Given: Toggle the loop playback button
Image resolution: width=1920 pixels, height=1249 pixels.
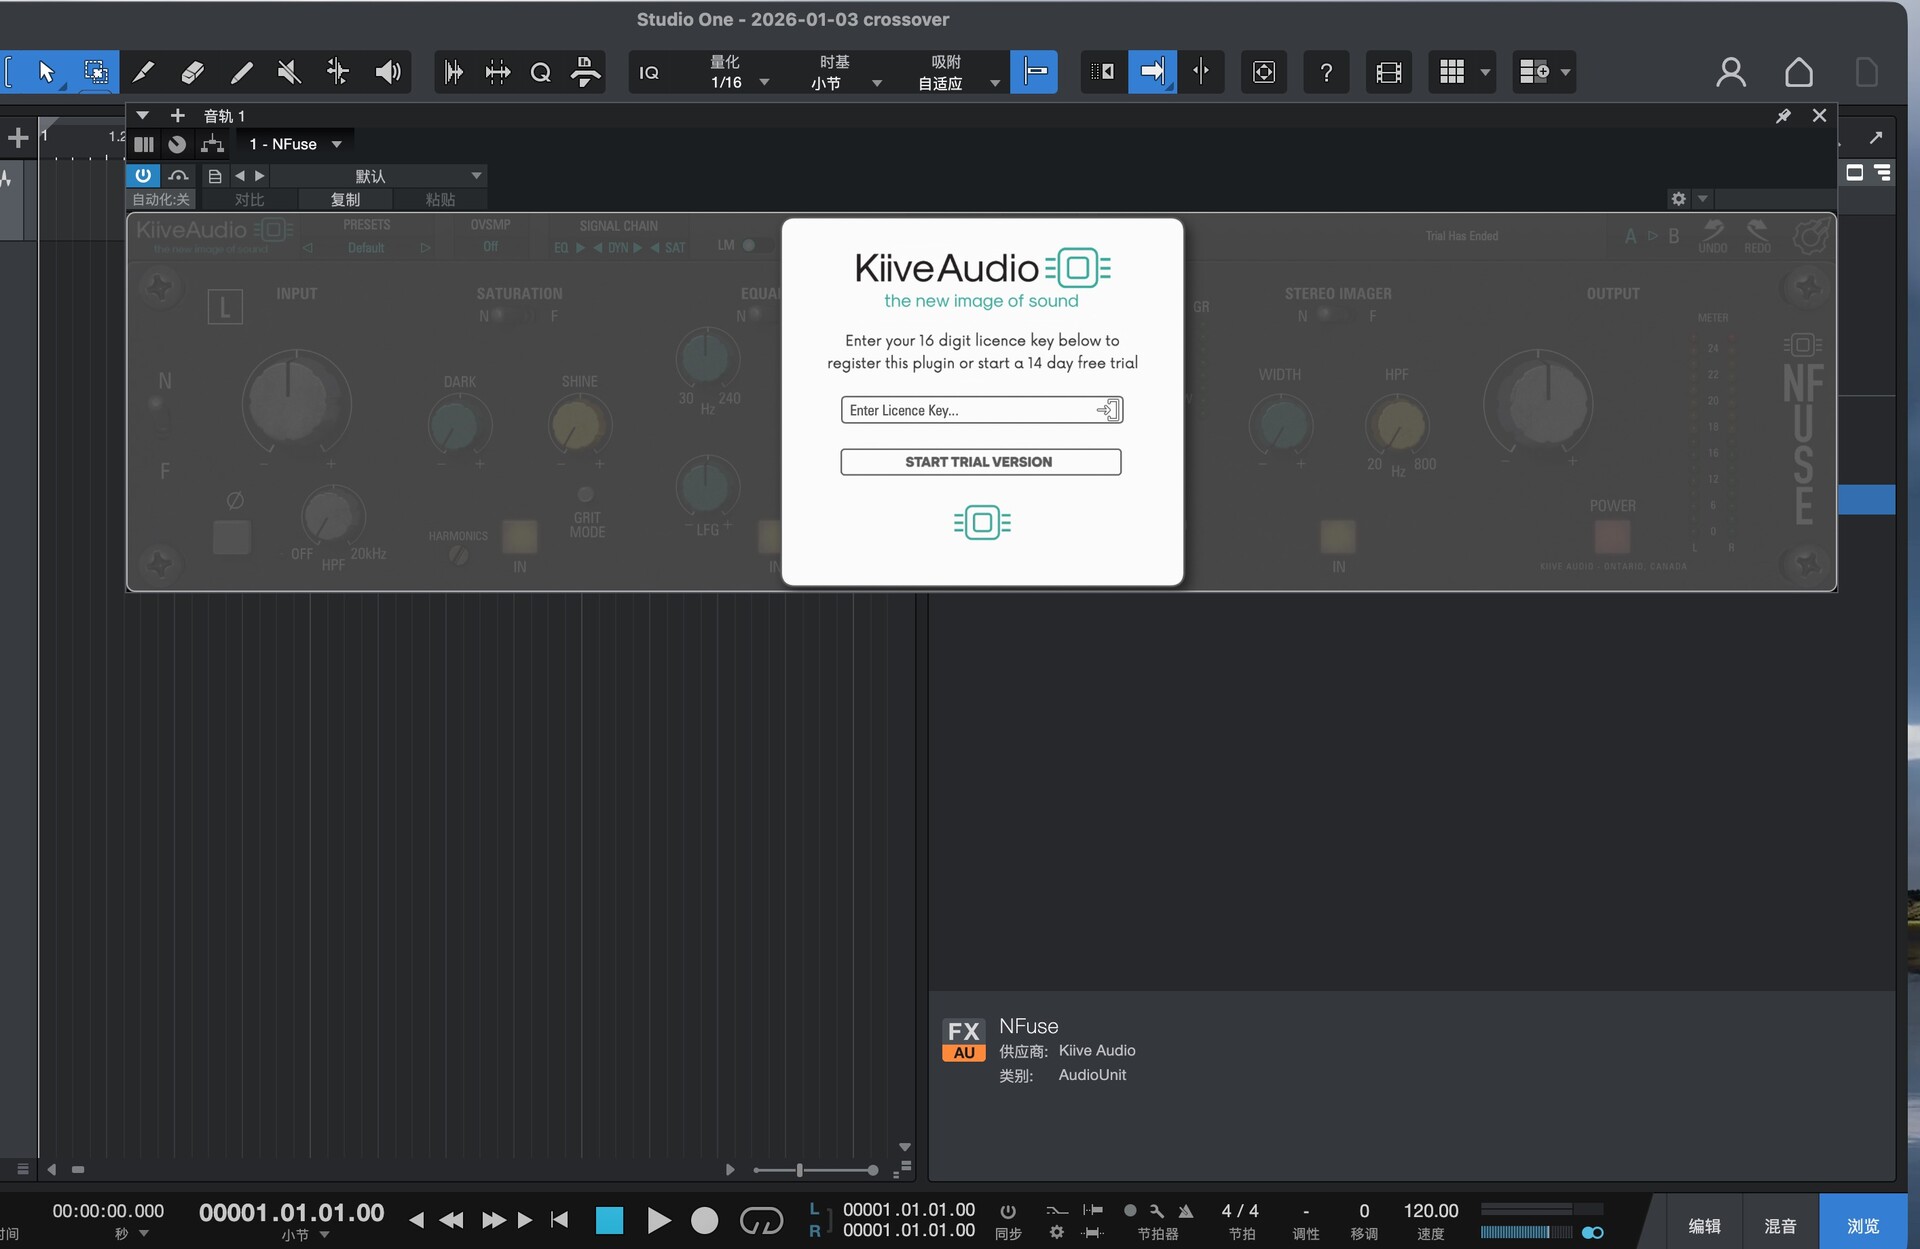Looking at the screenshot, I should [761, 1220].
